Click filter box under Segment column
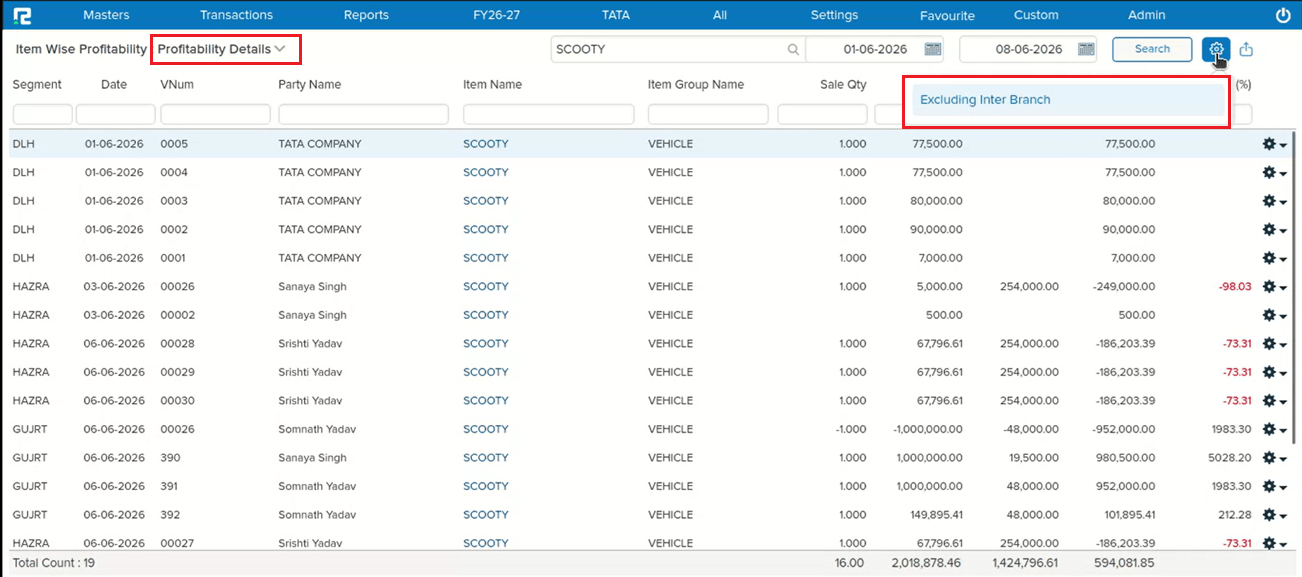 point(42,114)
